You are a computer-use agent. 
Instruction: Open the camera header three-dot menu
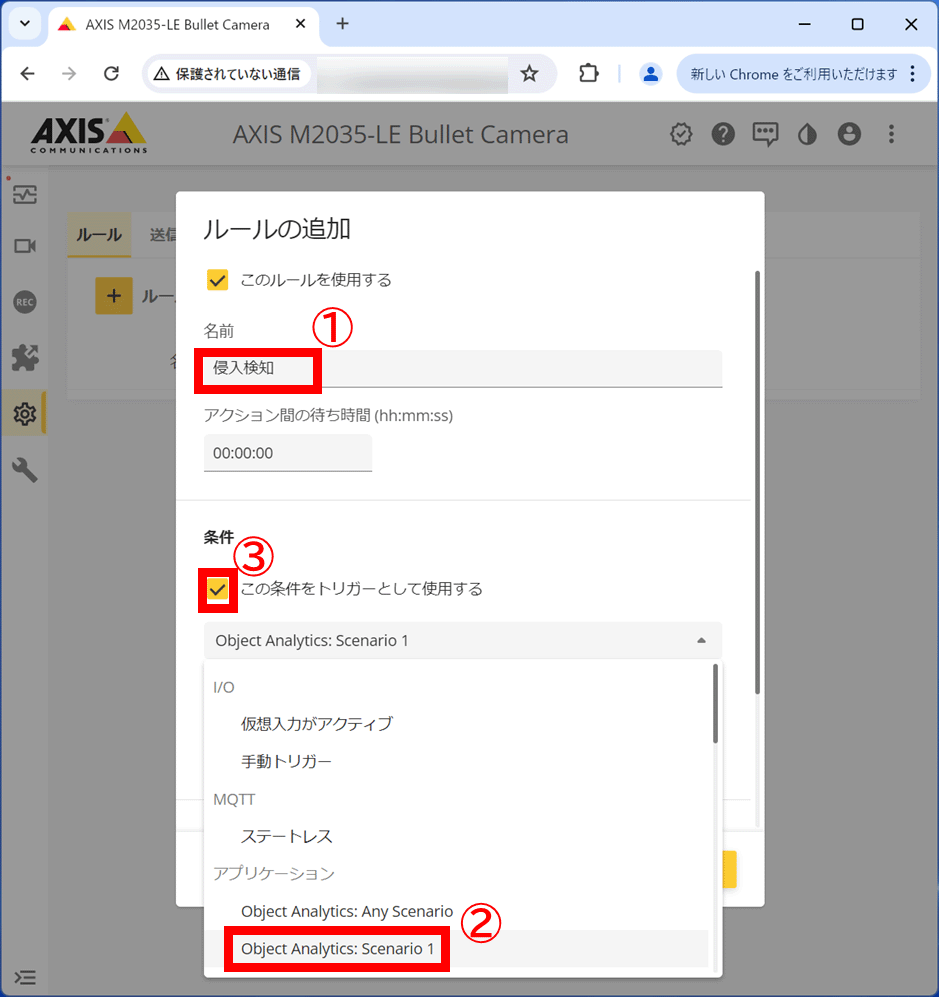891,134
